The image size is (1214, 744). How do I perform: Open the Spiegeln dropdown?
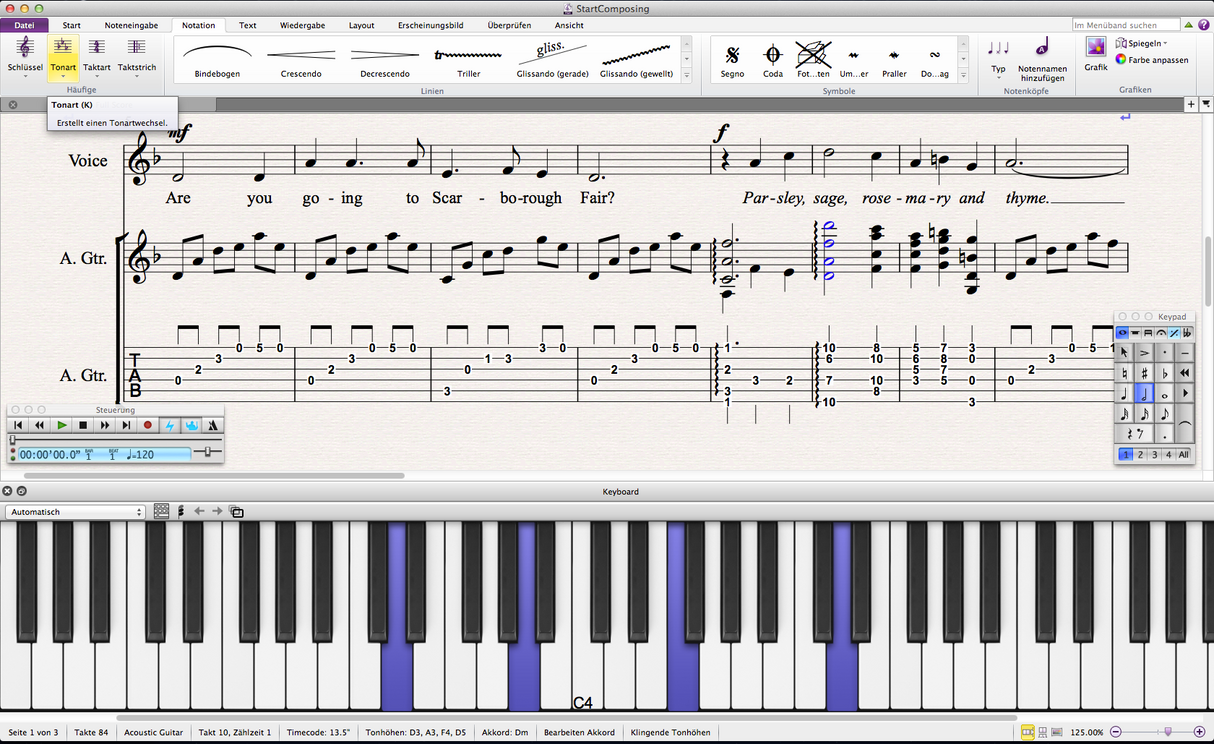click(1141, 43)
